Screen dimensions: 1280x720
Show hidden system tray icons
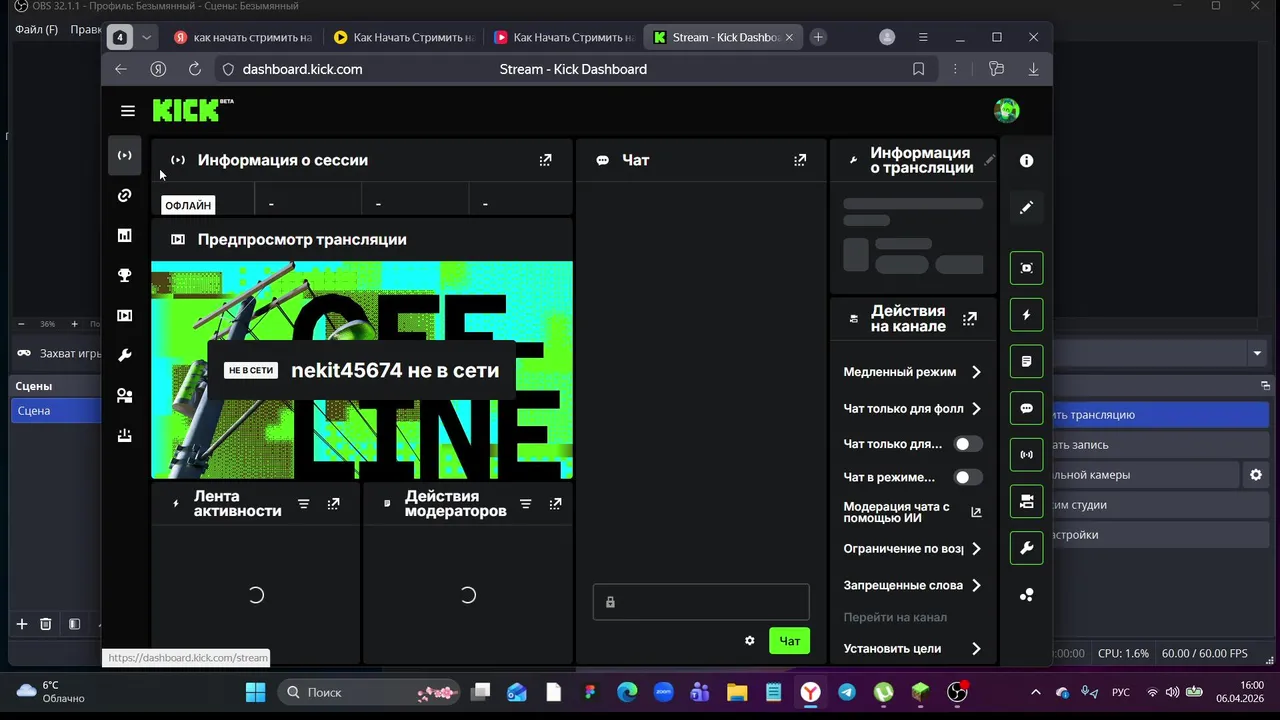click(x=1035, y=692)
